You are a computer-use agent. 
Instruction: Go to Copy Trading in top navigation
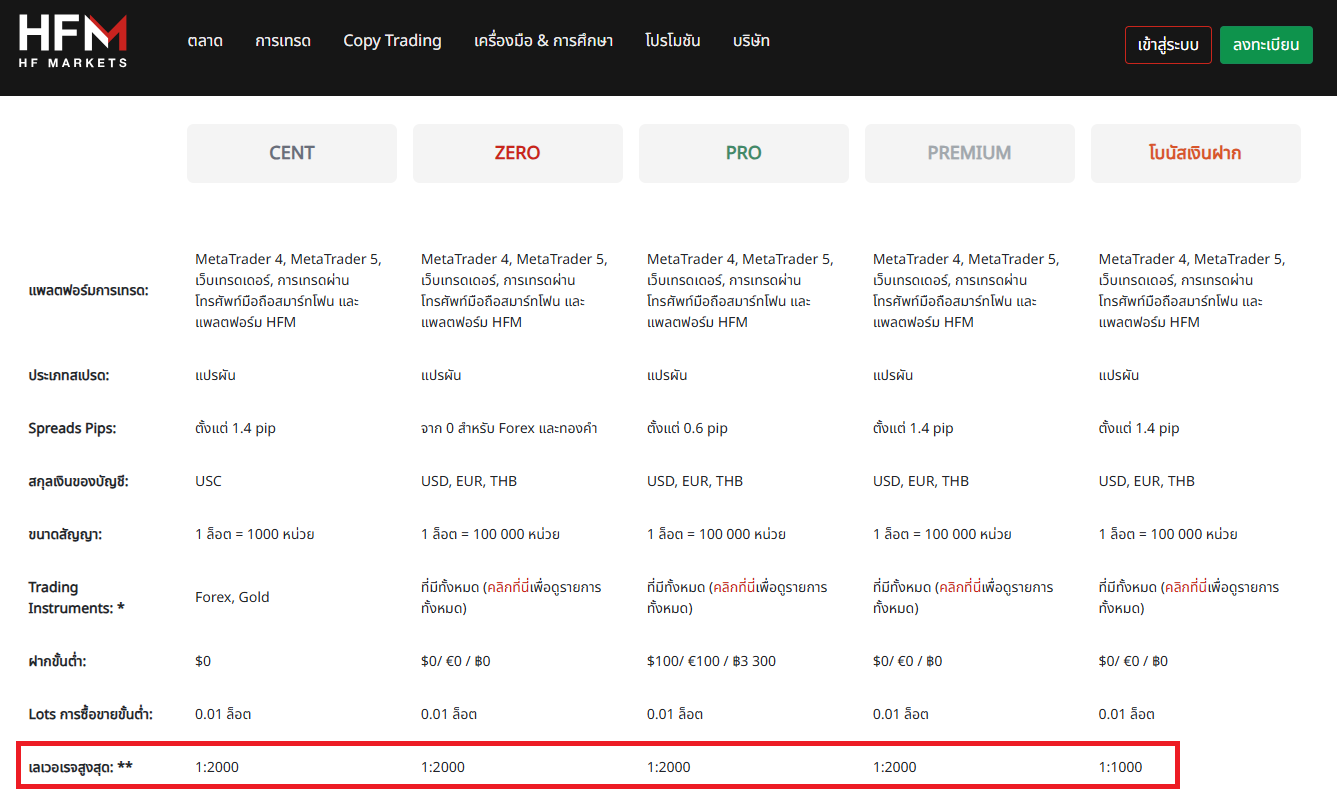tap(392, 41)
